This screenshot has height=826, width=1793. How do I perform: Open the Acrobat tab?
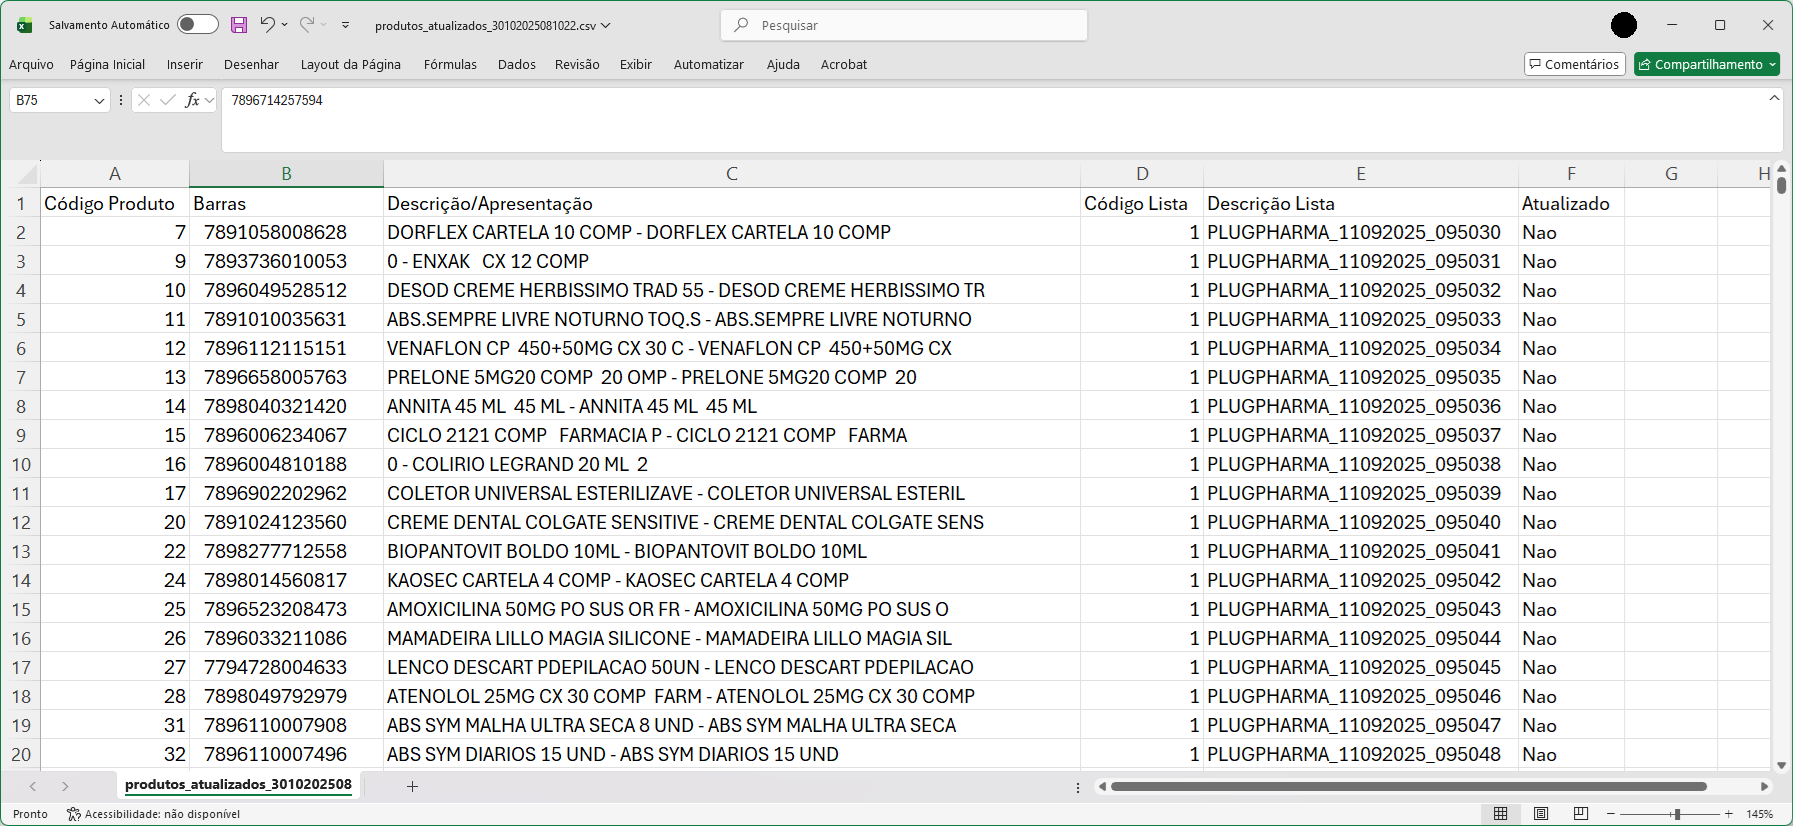(844, 64)
